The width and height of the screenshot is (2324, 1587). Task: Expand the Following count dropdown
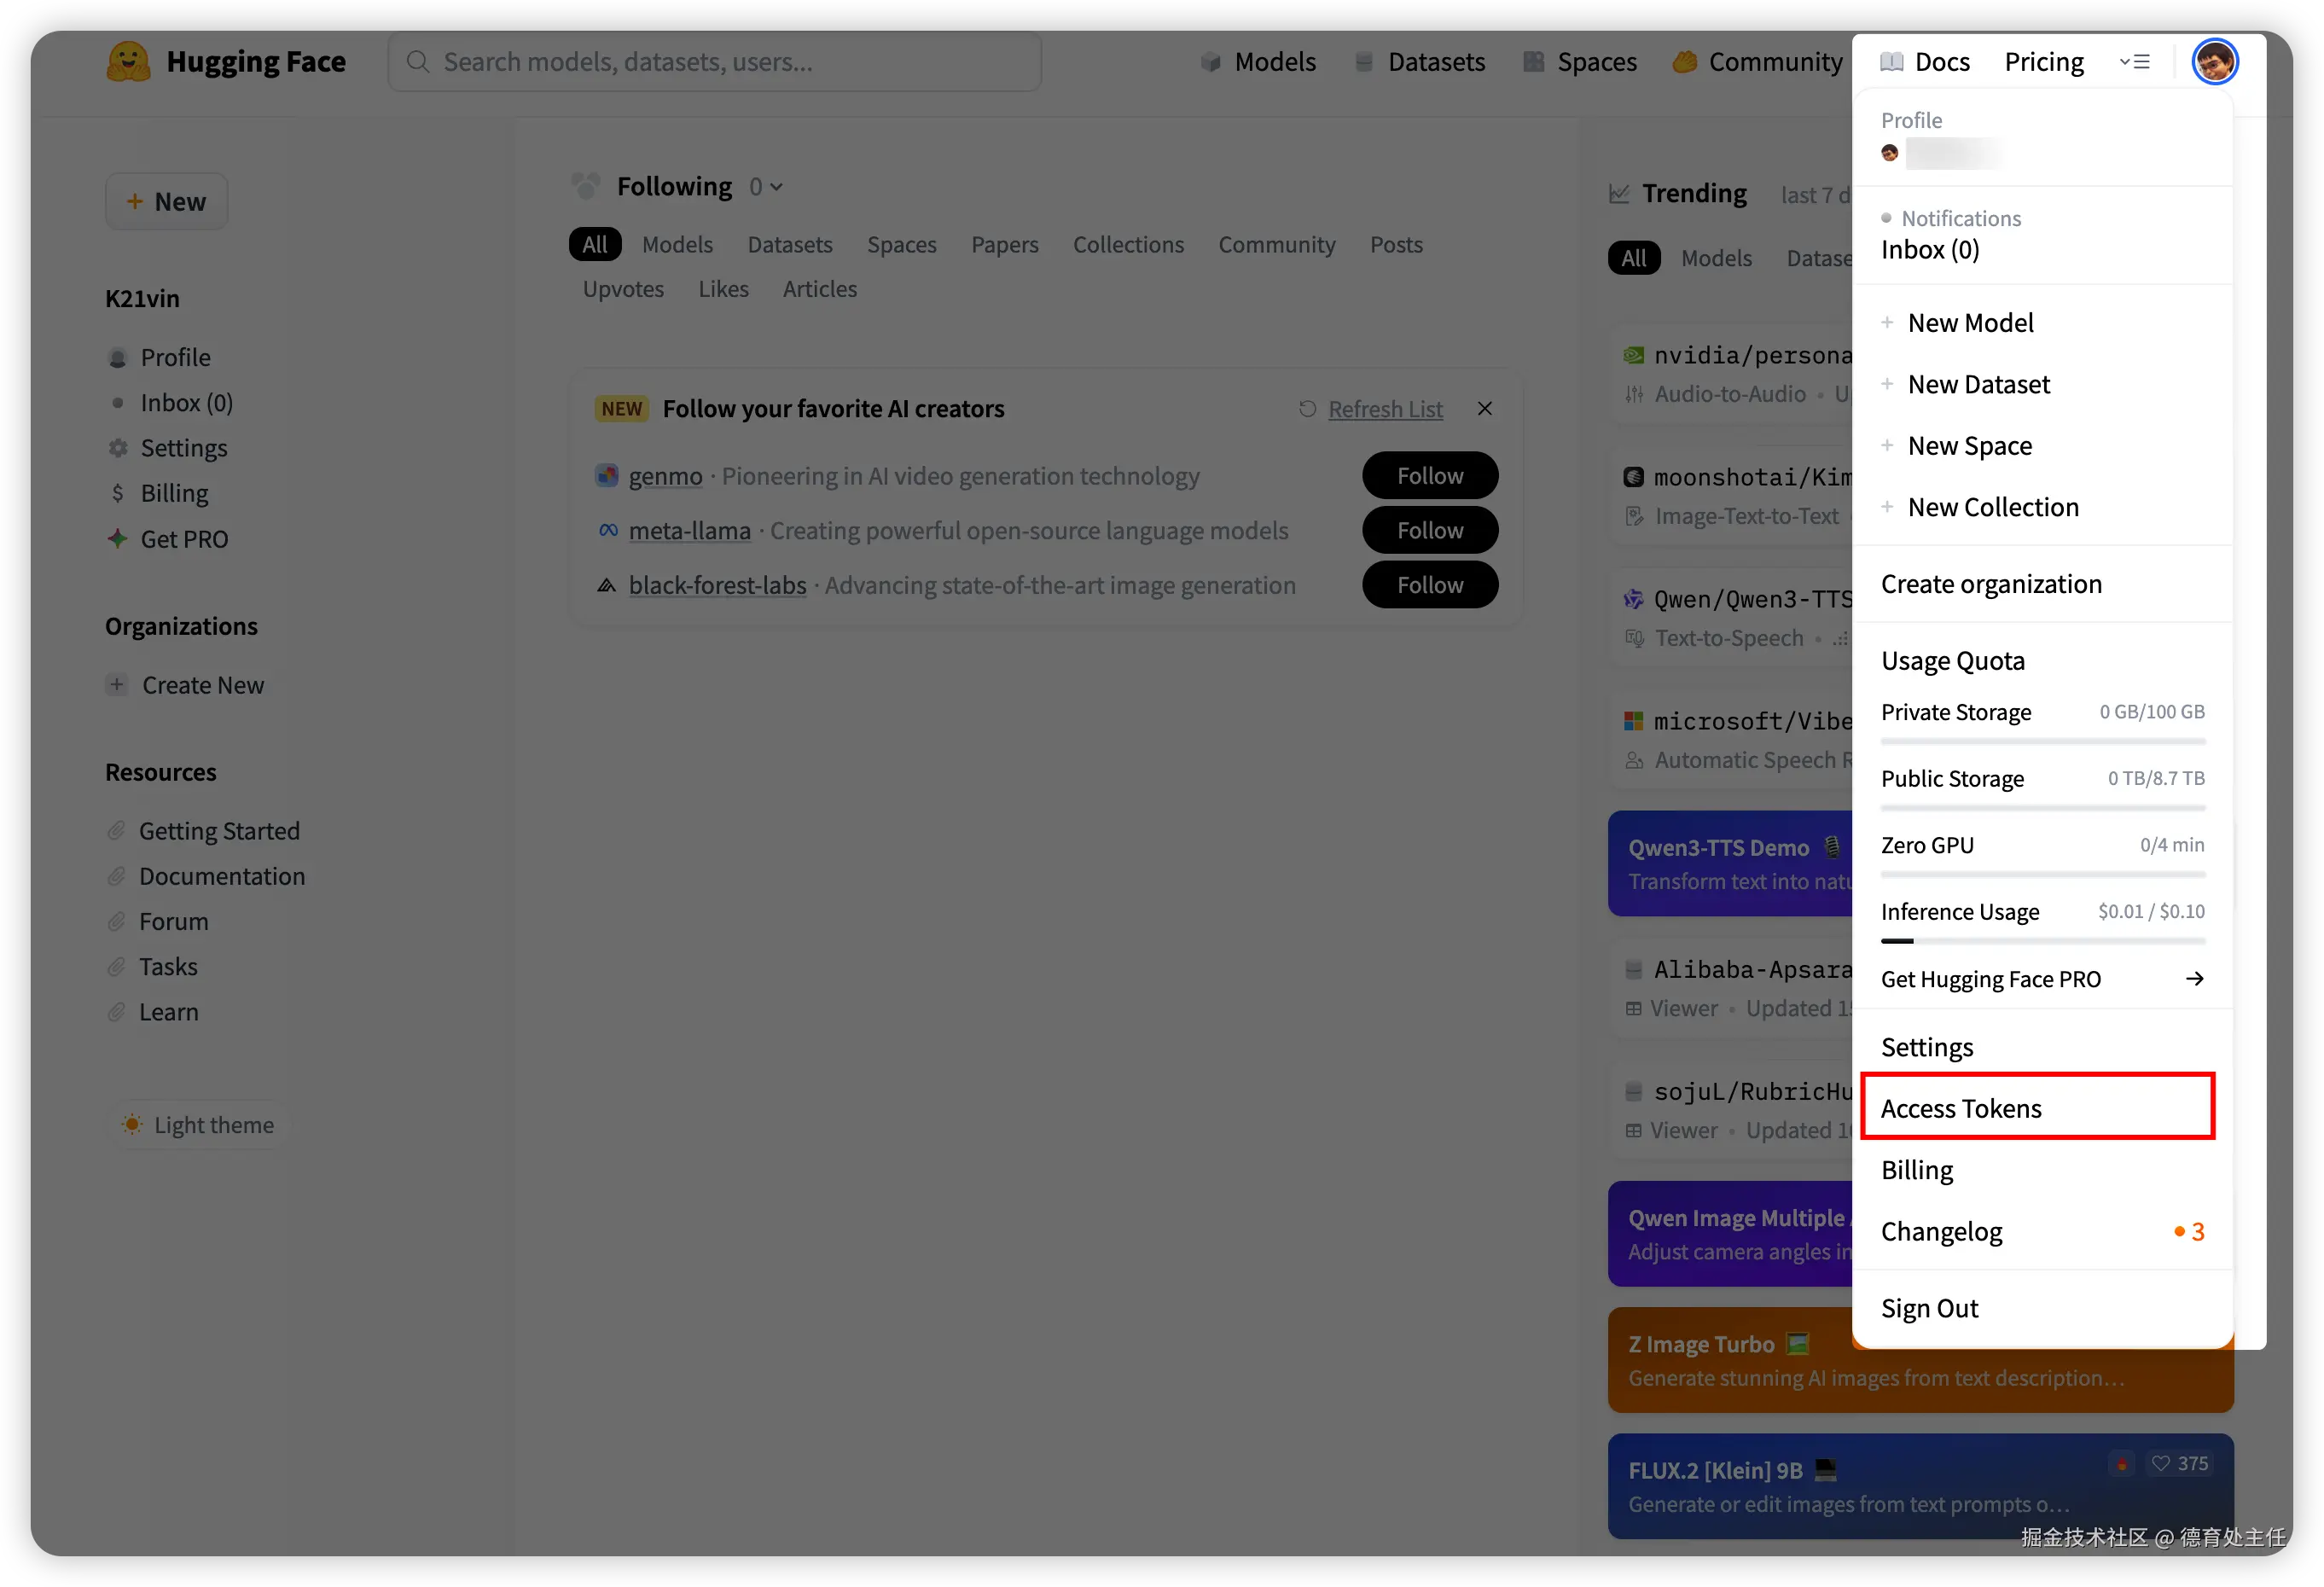[766, 187]
